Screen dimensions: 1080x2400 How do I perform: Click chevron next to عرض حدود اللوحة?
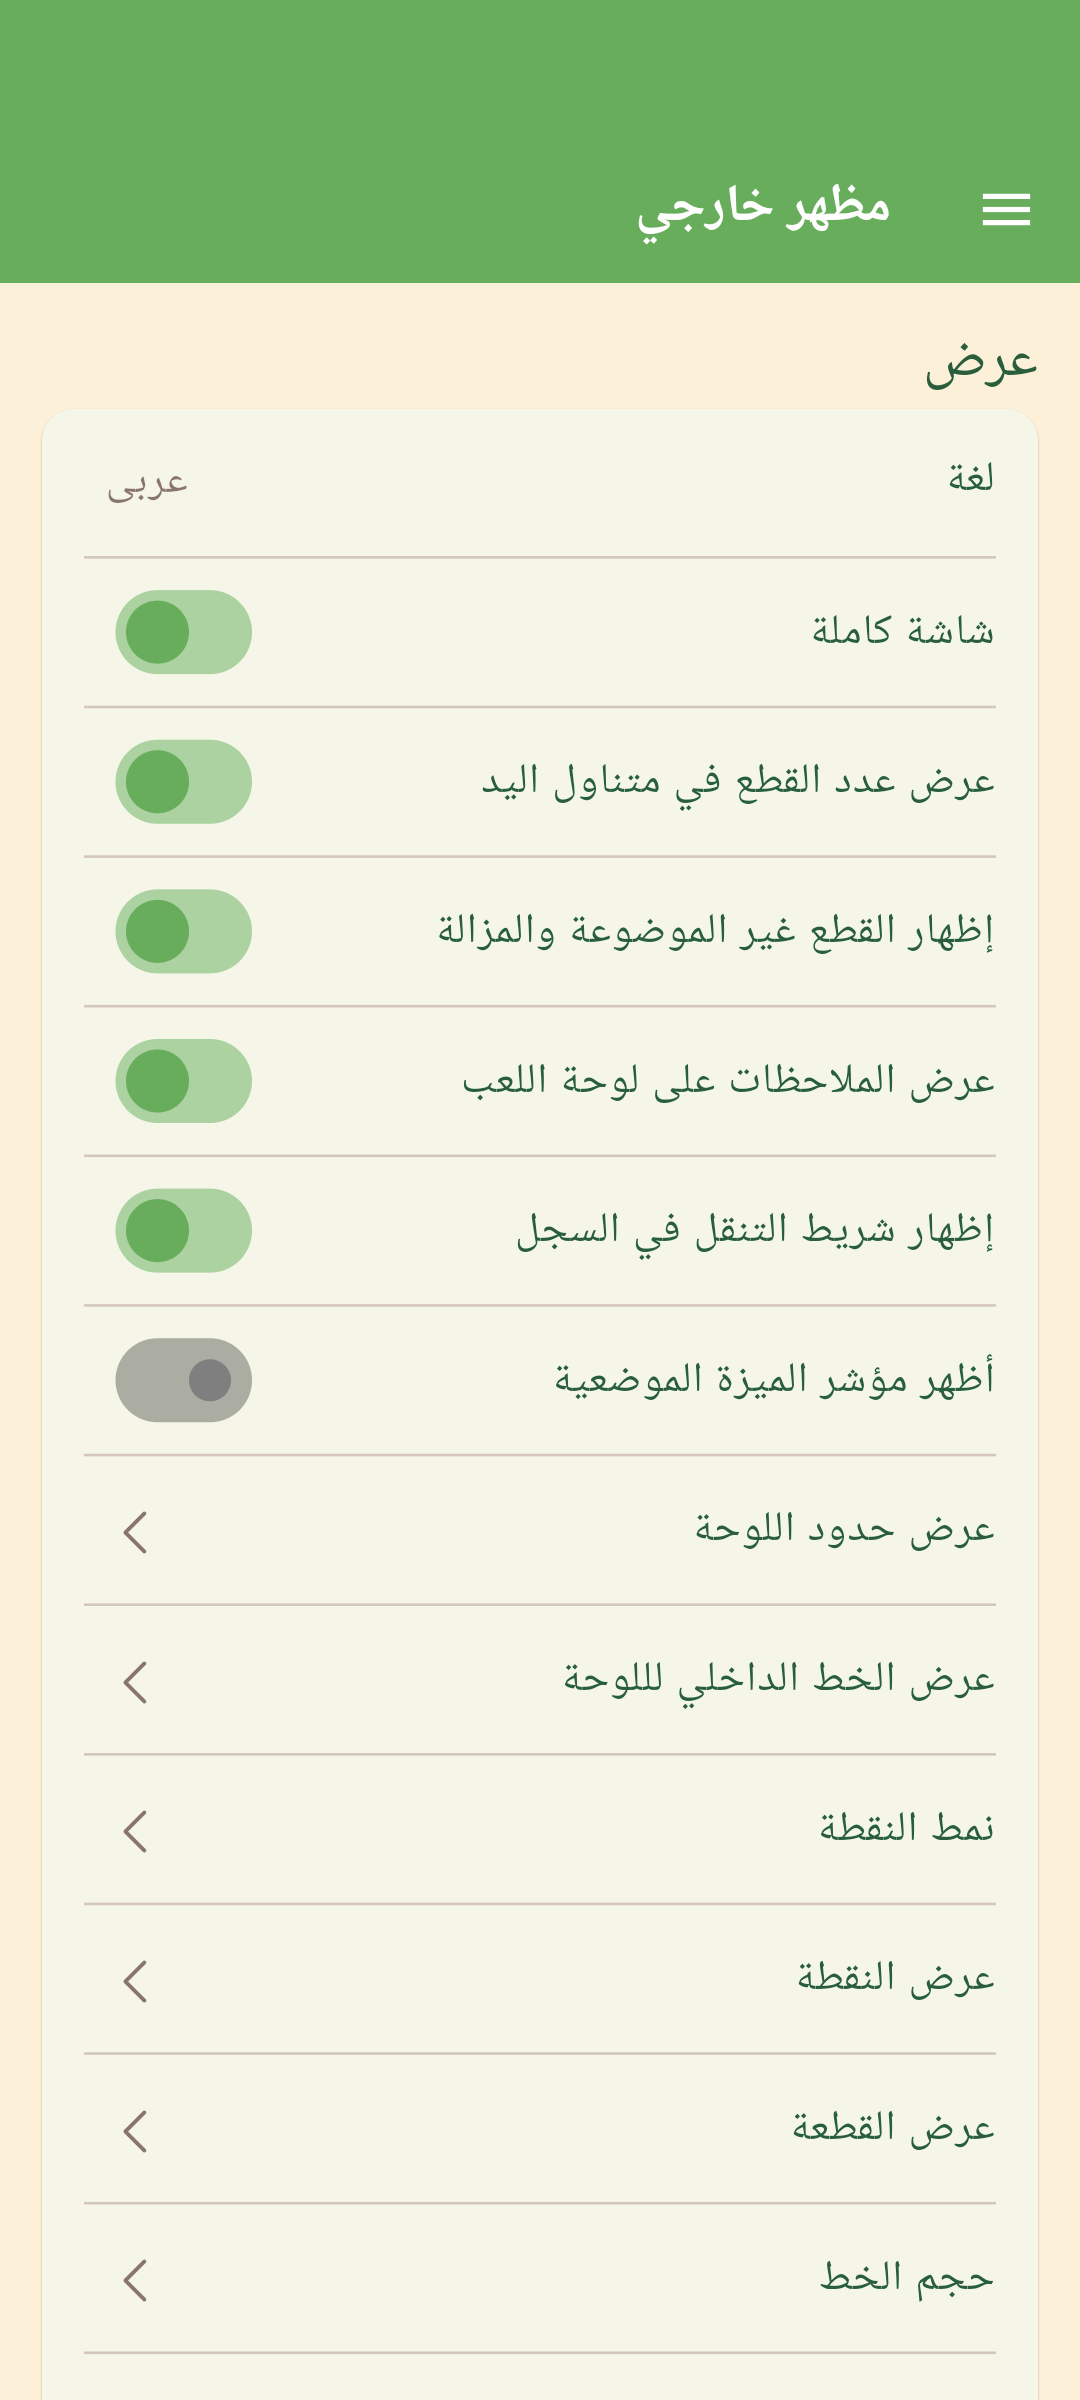(x=136, y=1532)
